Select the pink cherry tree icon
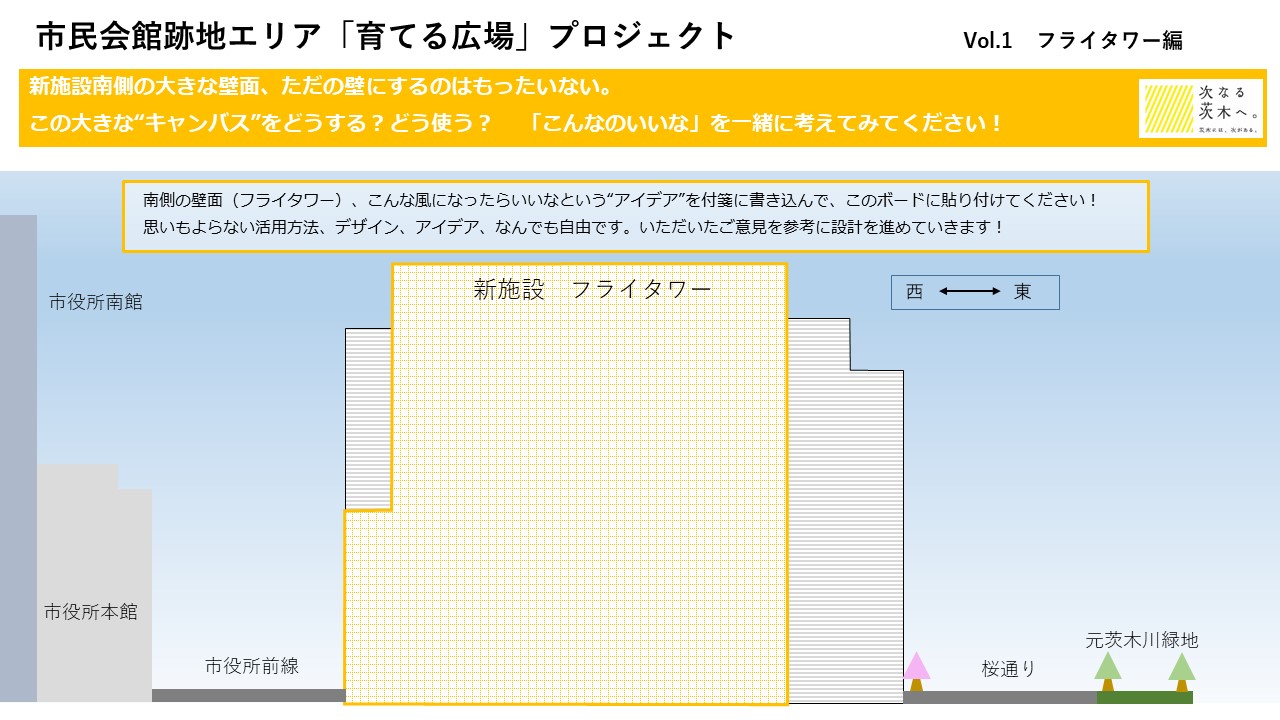1280x720 pixels. pyautogui.click(x=917, y=671)
